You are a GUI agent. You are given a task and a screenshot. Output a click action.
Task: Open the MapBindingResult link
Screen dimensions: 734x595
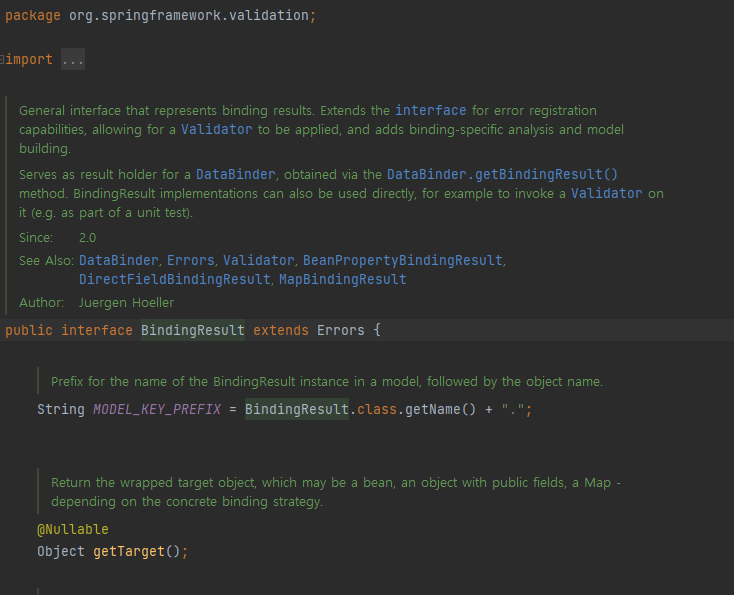click(x=343, y=279)
